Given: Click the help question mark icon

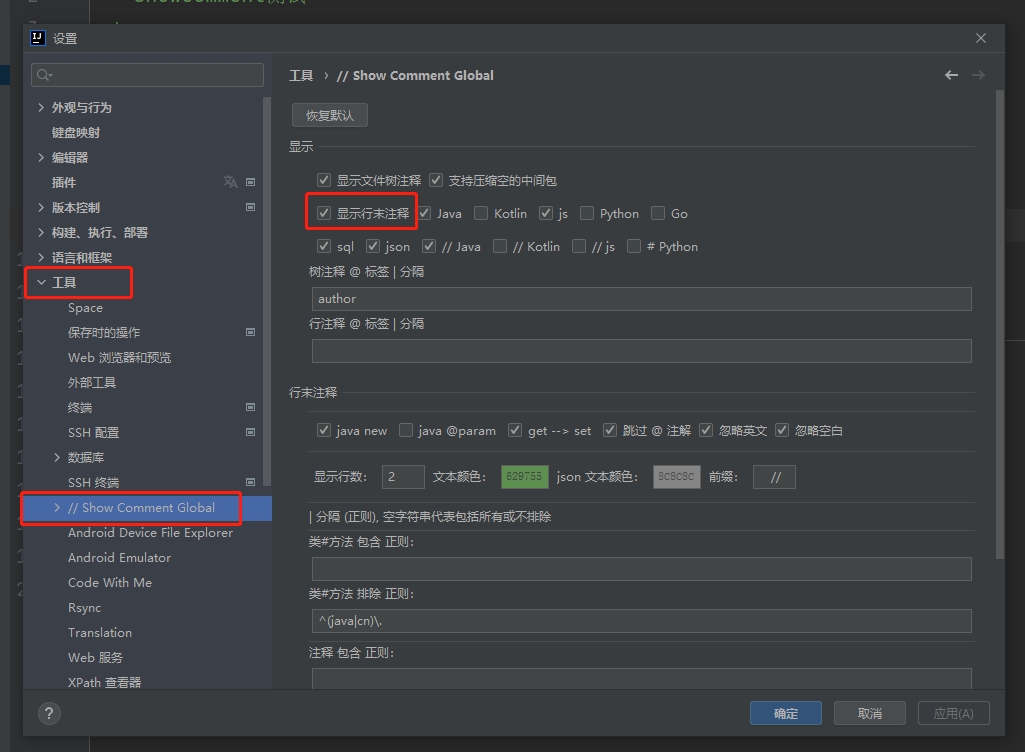Looking at the screenshot, I should [x=49, y=713].
